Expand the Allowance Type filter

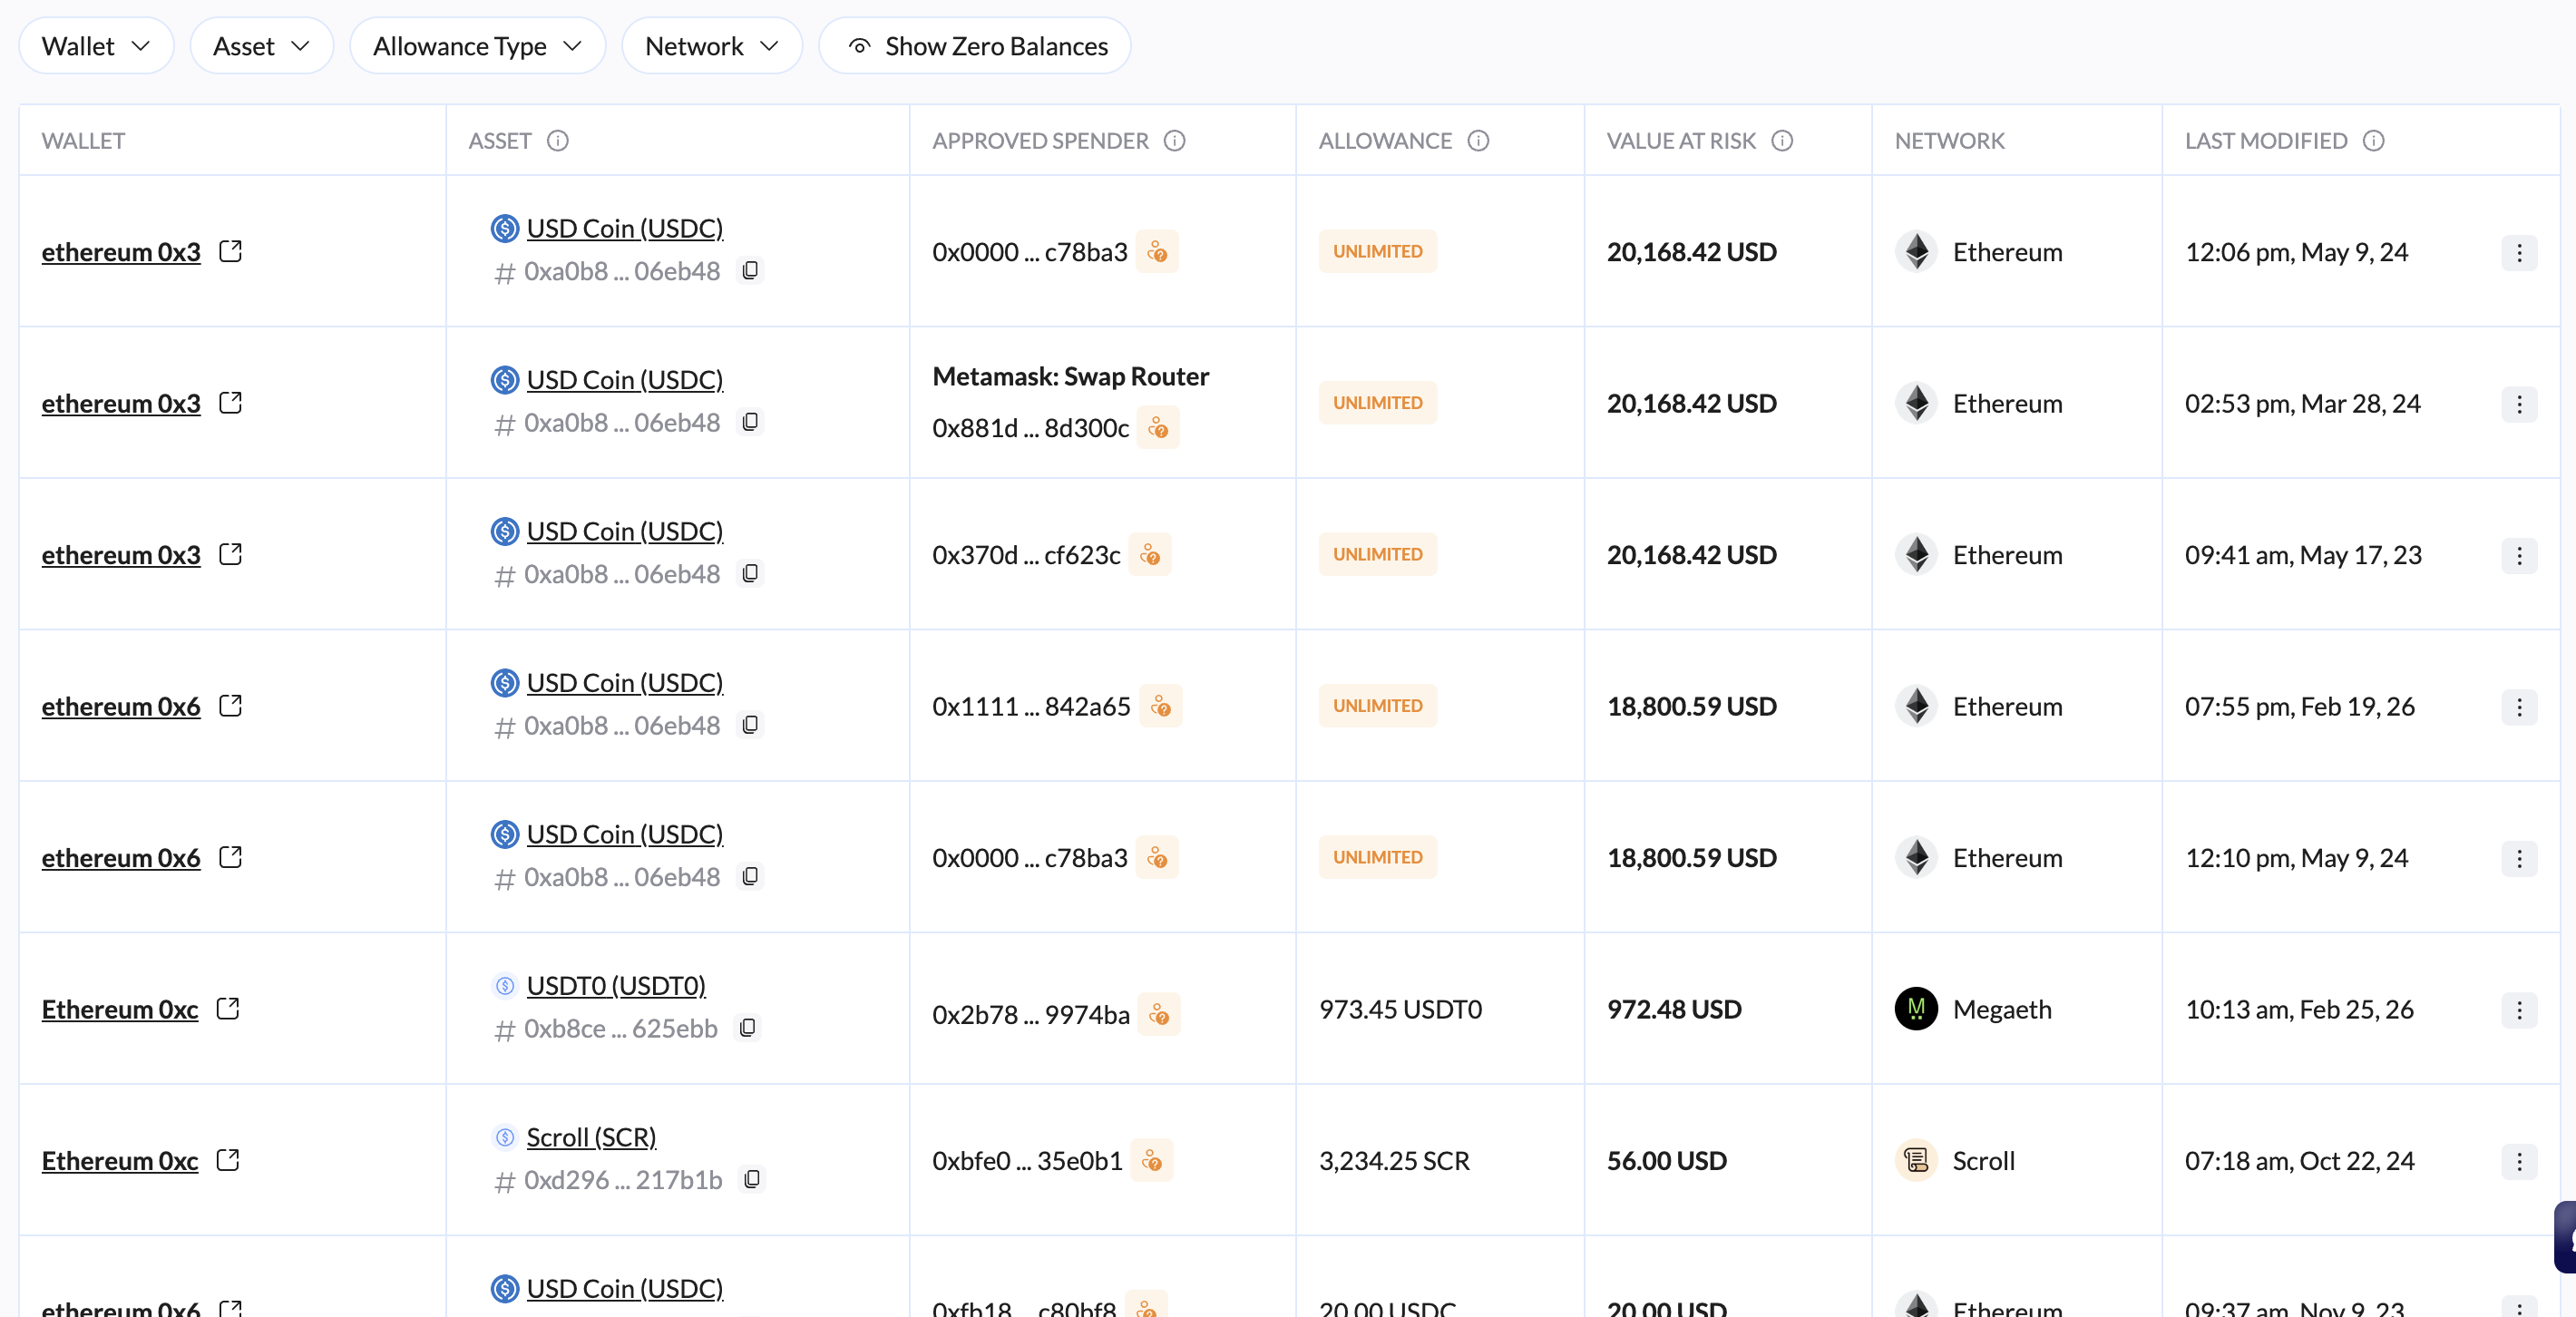pyautogui.click(x=477, y=46)
